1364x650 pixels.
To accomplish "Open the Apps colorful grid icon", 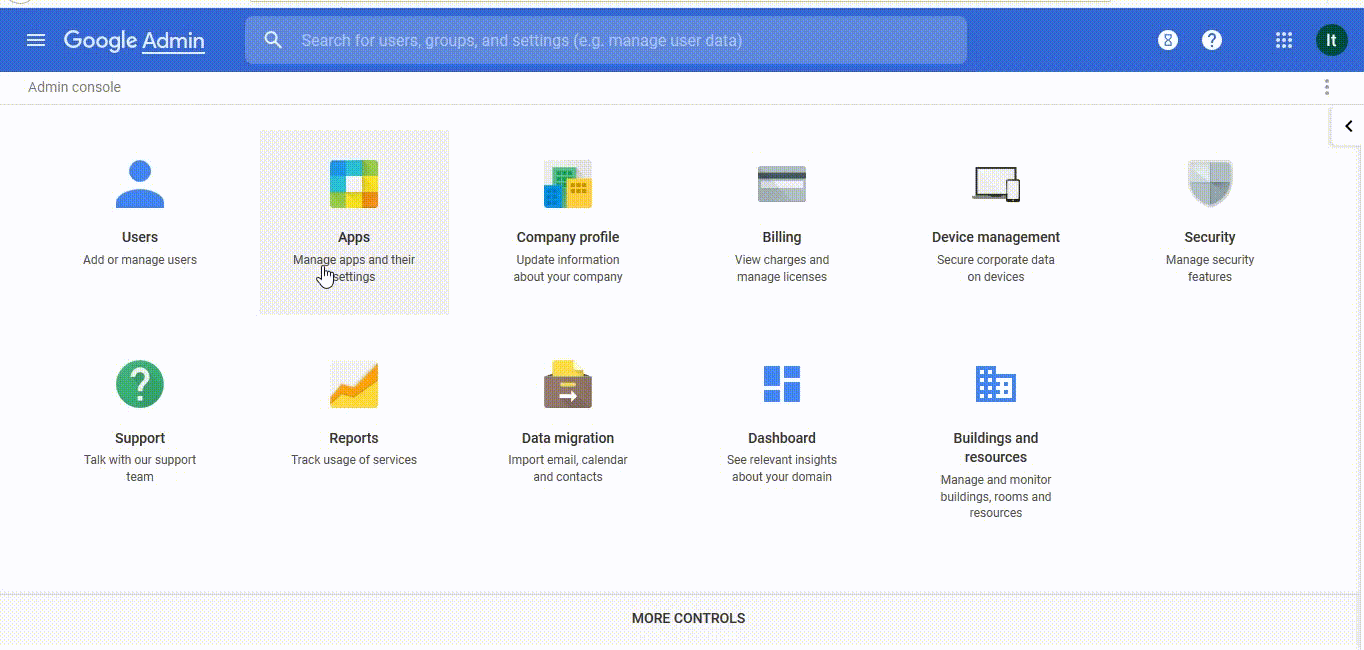I will pyautogui.click(x=354, y=184).
